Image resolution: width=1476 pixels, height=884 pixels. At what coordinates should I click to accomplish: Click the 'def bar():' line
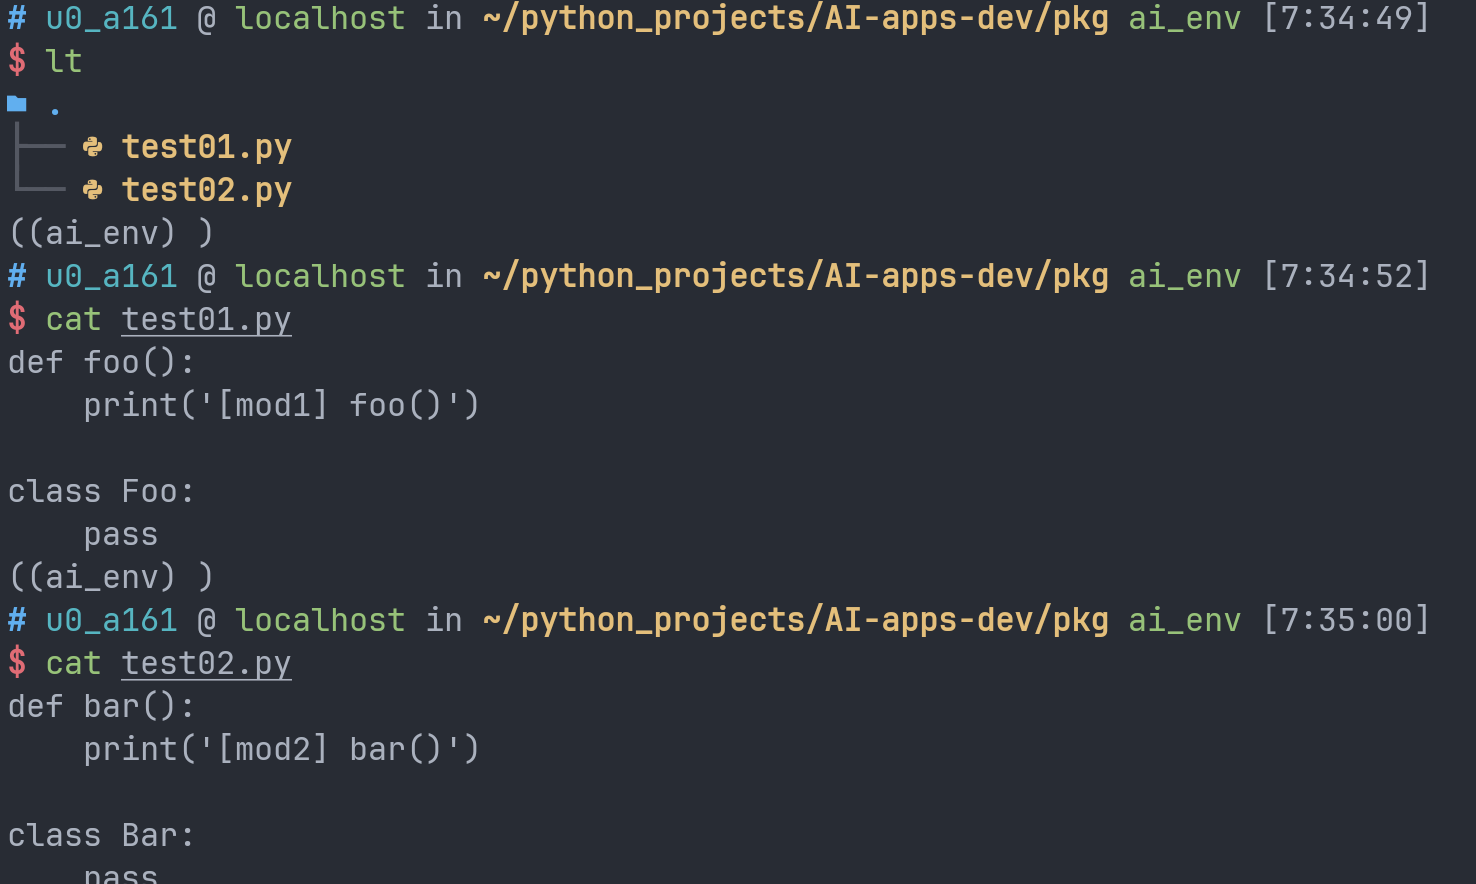pyautogui.click(x=101, y=706)
